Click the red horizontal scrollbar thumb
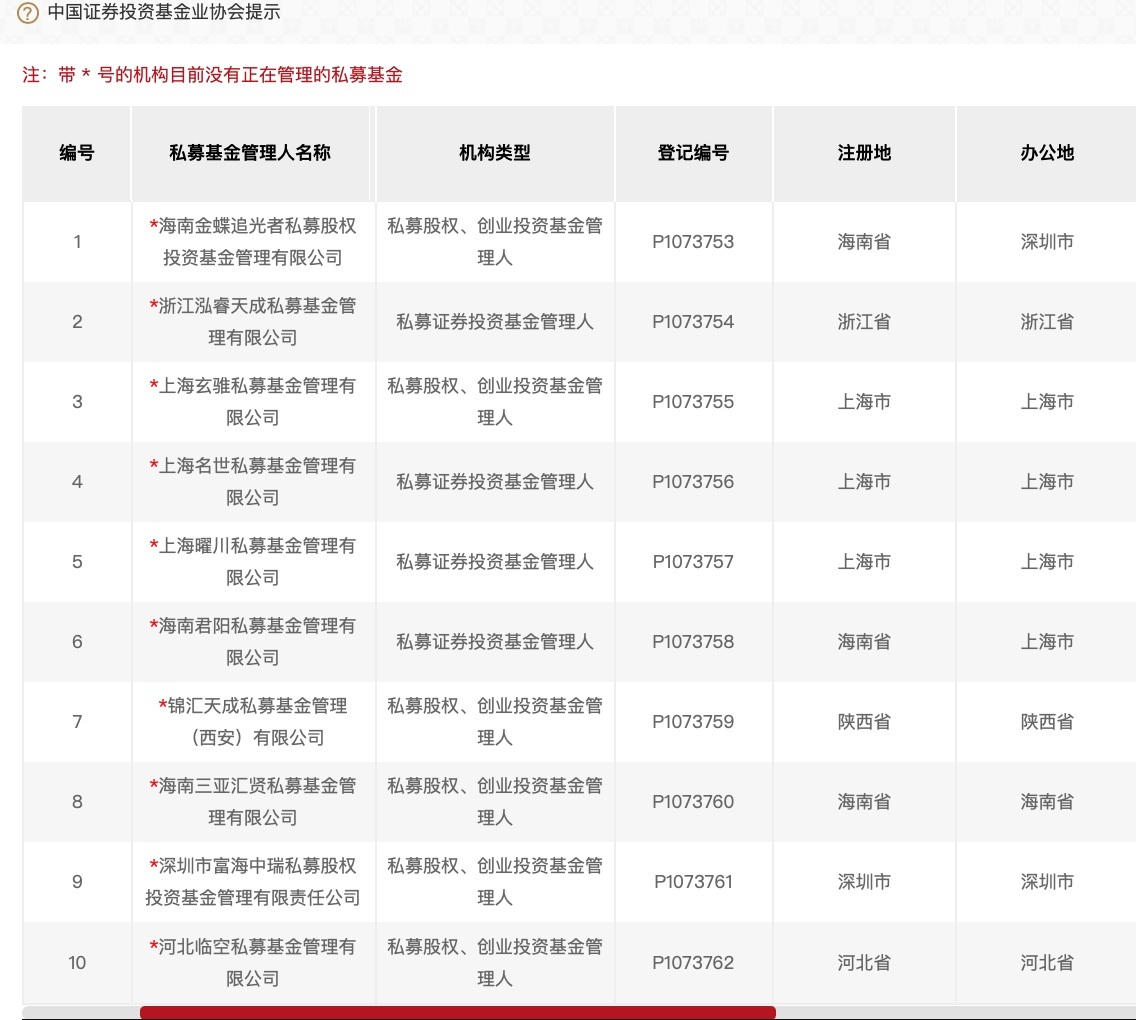 point(457,1012)
